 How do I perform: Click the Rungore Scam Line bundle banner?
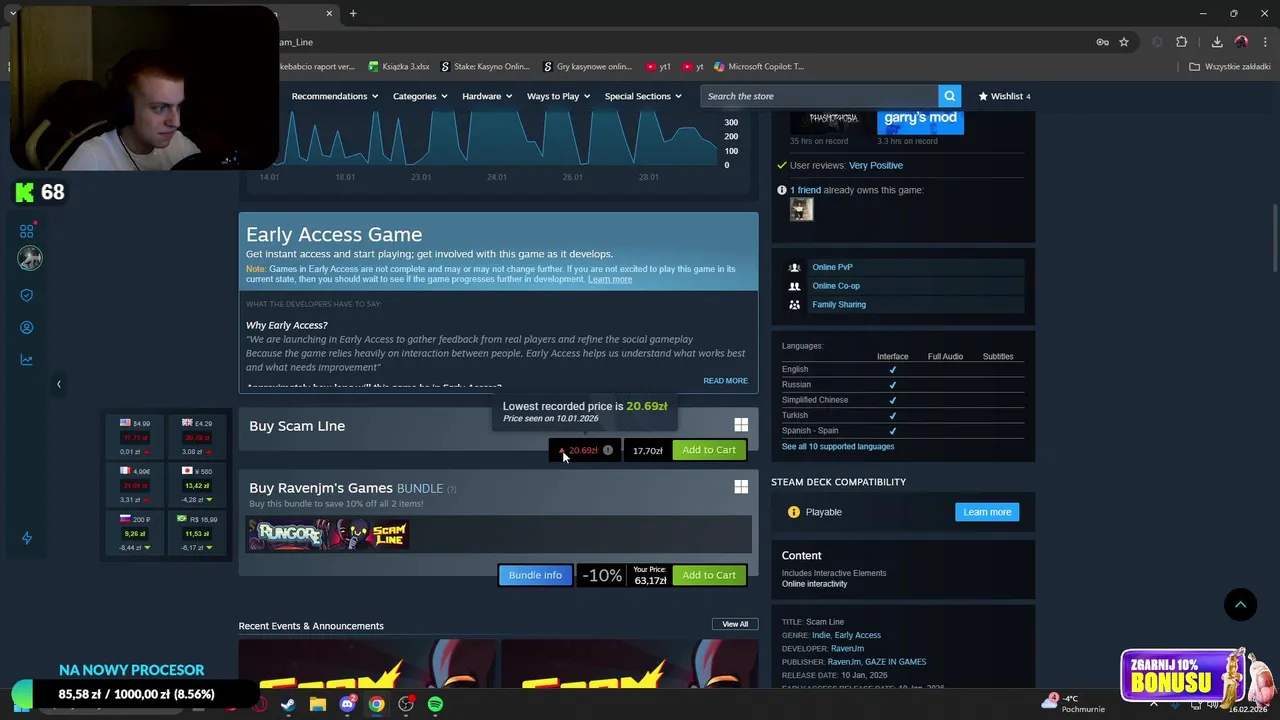(x=330, y=534)
